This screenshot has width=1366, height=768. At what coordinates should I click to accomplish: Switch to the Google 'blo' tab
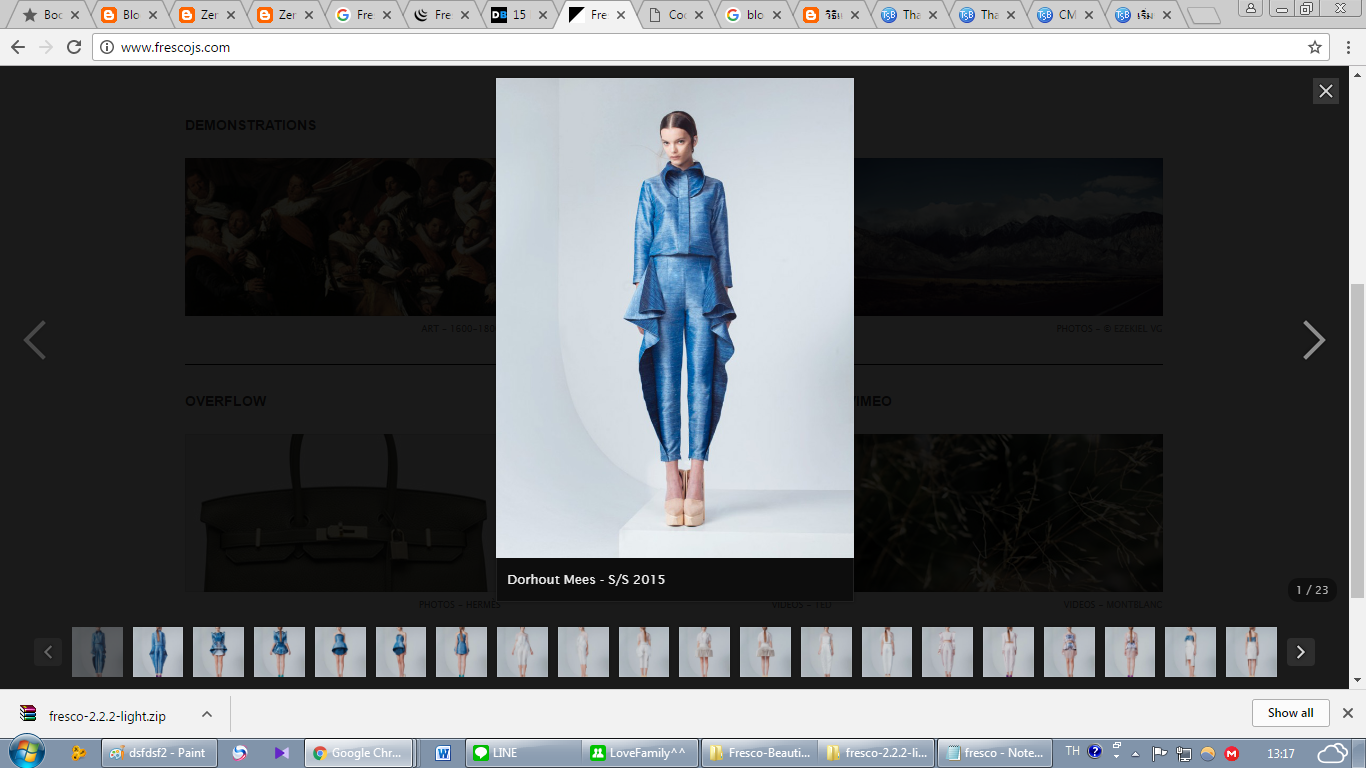click(x=754, y=15)
